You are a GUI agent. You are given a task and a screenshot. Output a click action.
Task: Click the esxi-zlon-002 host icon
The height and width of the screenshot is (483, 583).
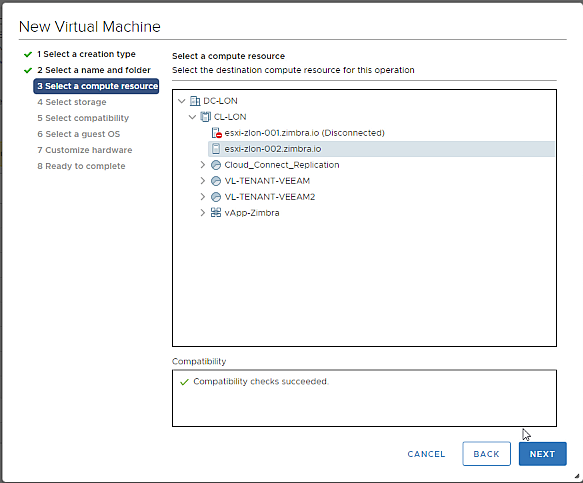[216, 149]
